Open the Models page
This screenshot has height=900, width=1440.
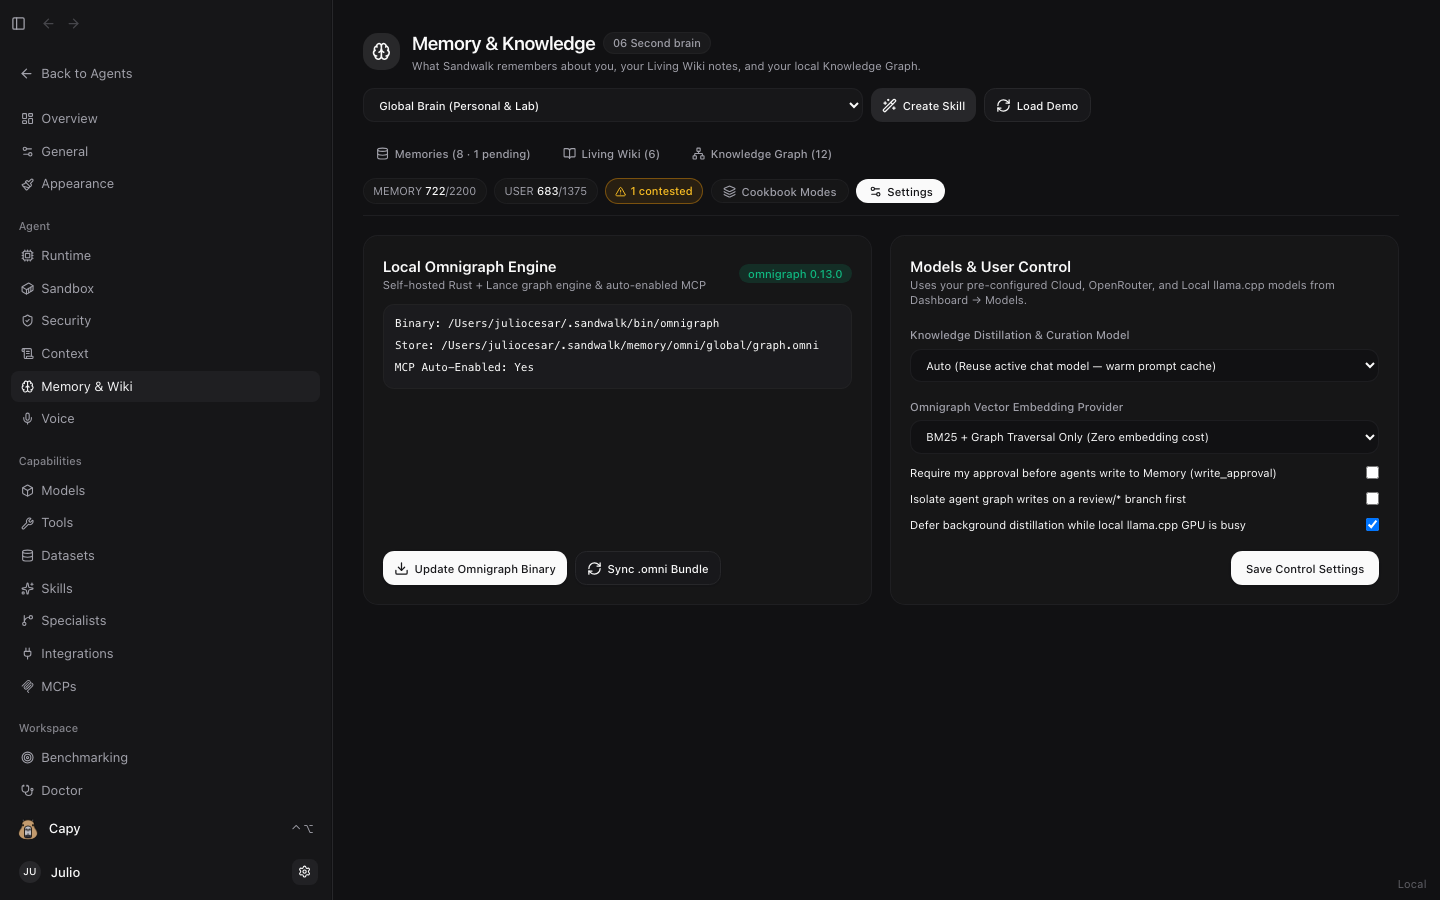[165, 491]
